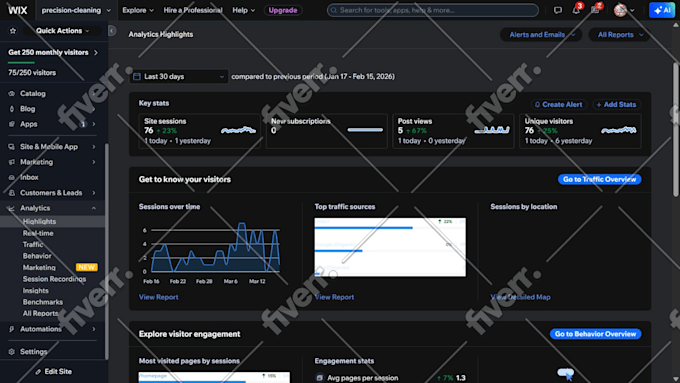
Task: Open the precision-cleaning site dropdown
Action: [x=76, y=10]
